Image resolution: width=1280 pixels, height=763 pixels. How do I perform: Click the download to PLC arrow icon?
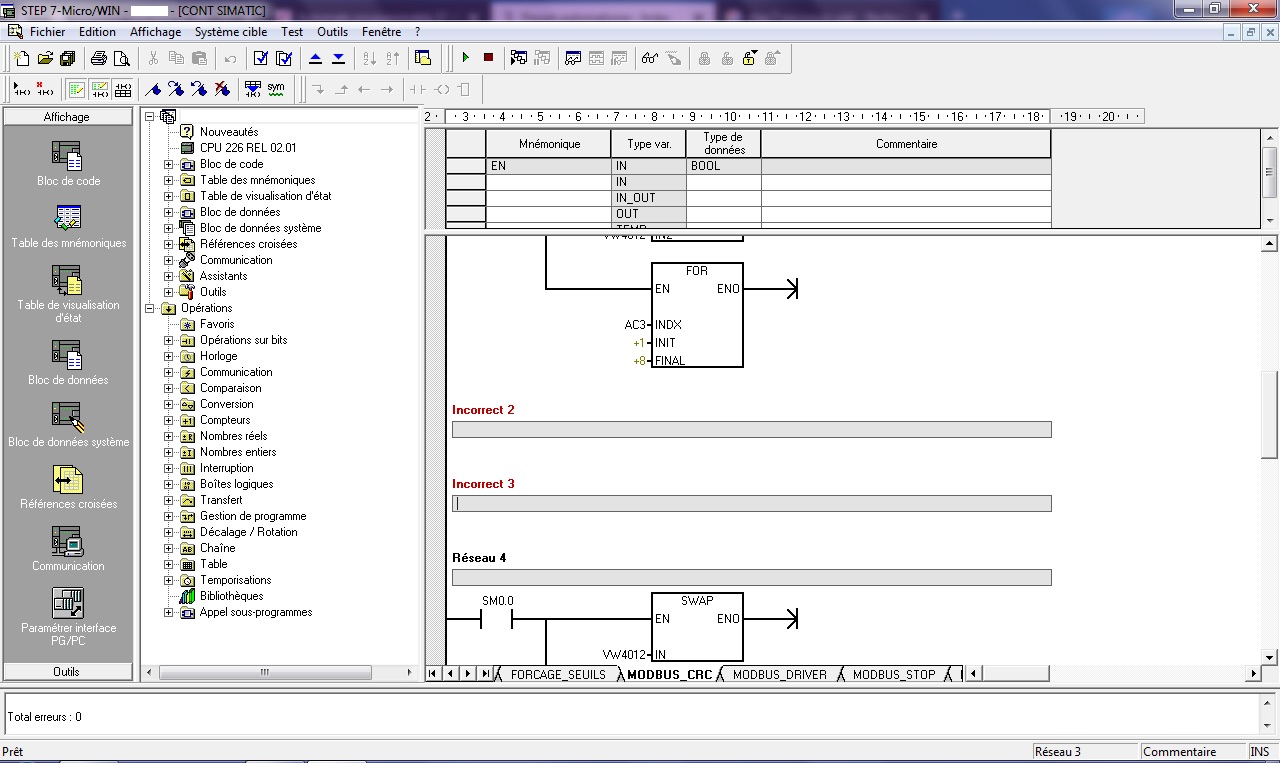pos(338,58)
